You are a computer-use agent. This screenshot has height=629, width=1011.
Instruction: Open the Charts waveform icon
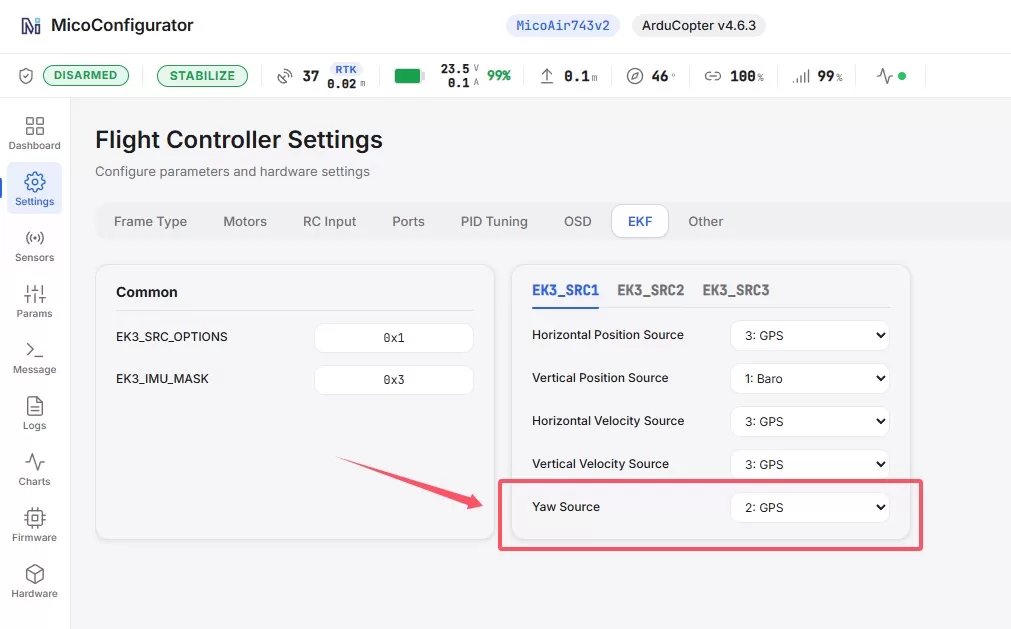pos(34,462)
